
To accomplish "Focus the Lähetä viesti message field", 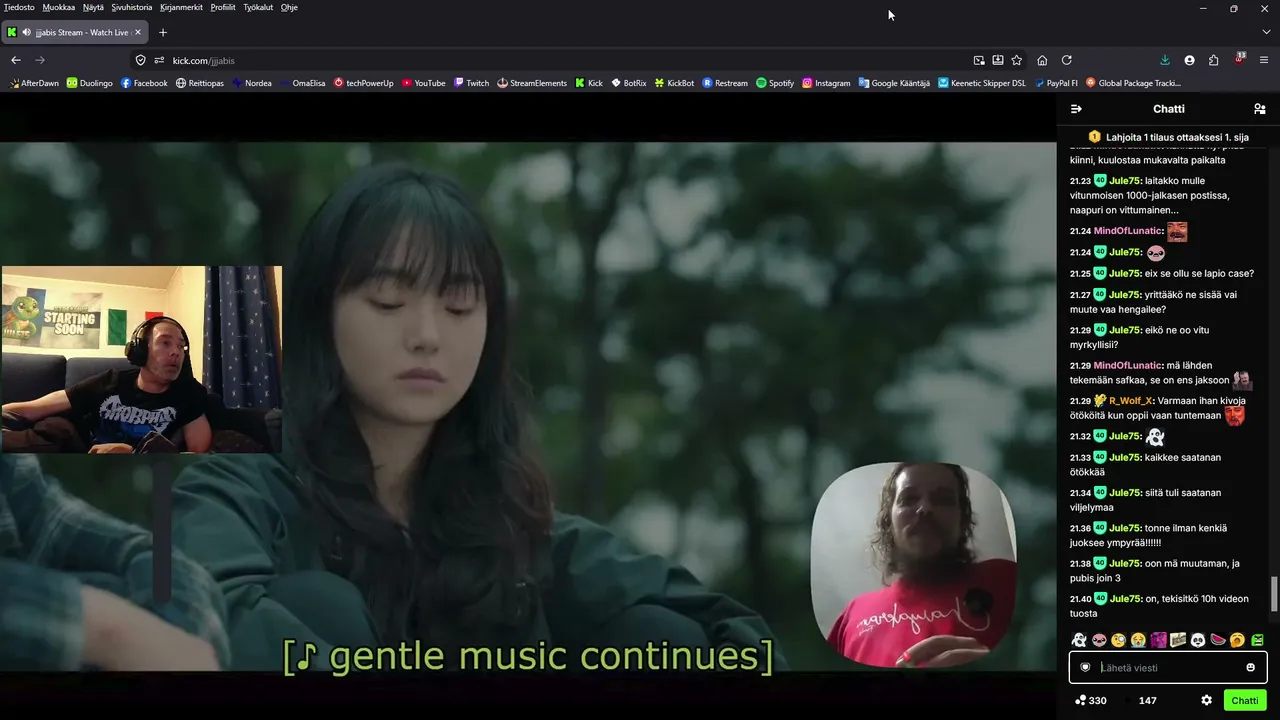I will click(1168, 667).
